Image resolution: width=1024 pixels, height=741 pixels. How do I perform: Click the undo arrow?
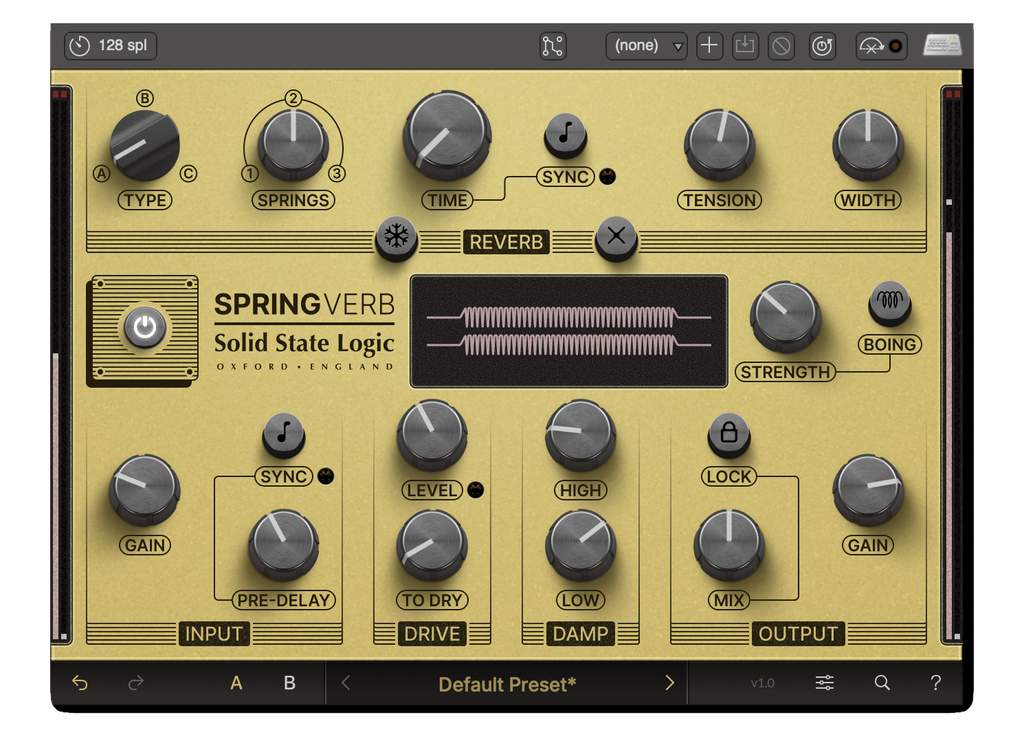(80, 683)
